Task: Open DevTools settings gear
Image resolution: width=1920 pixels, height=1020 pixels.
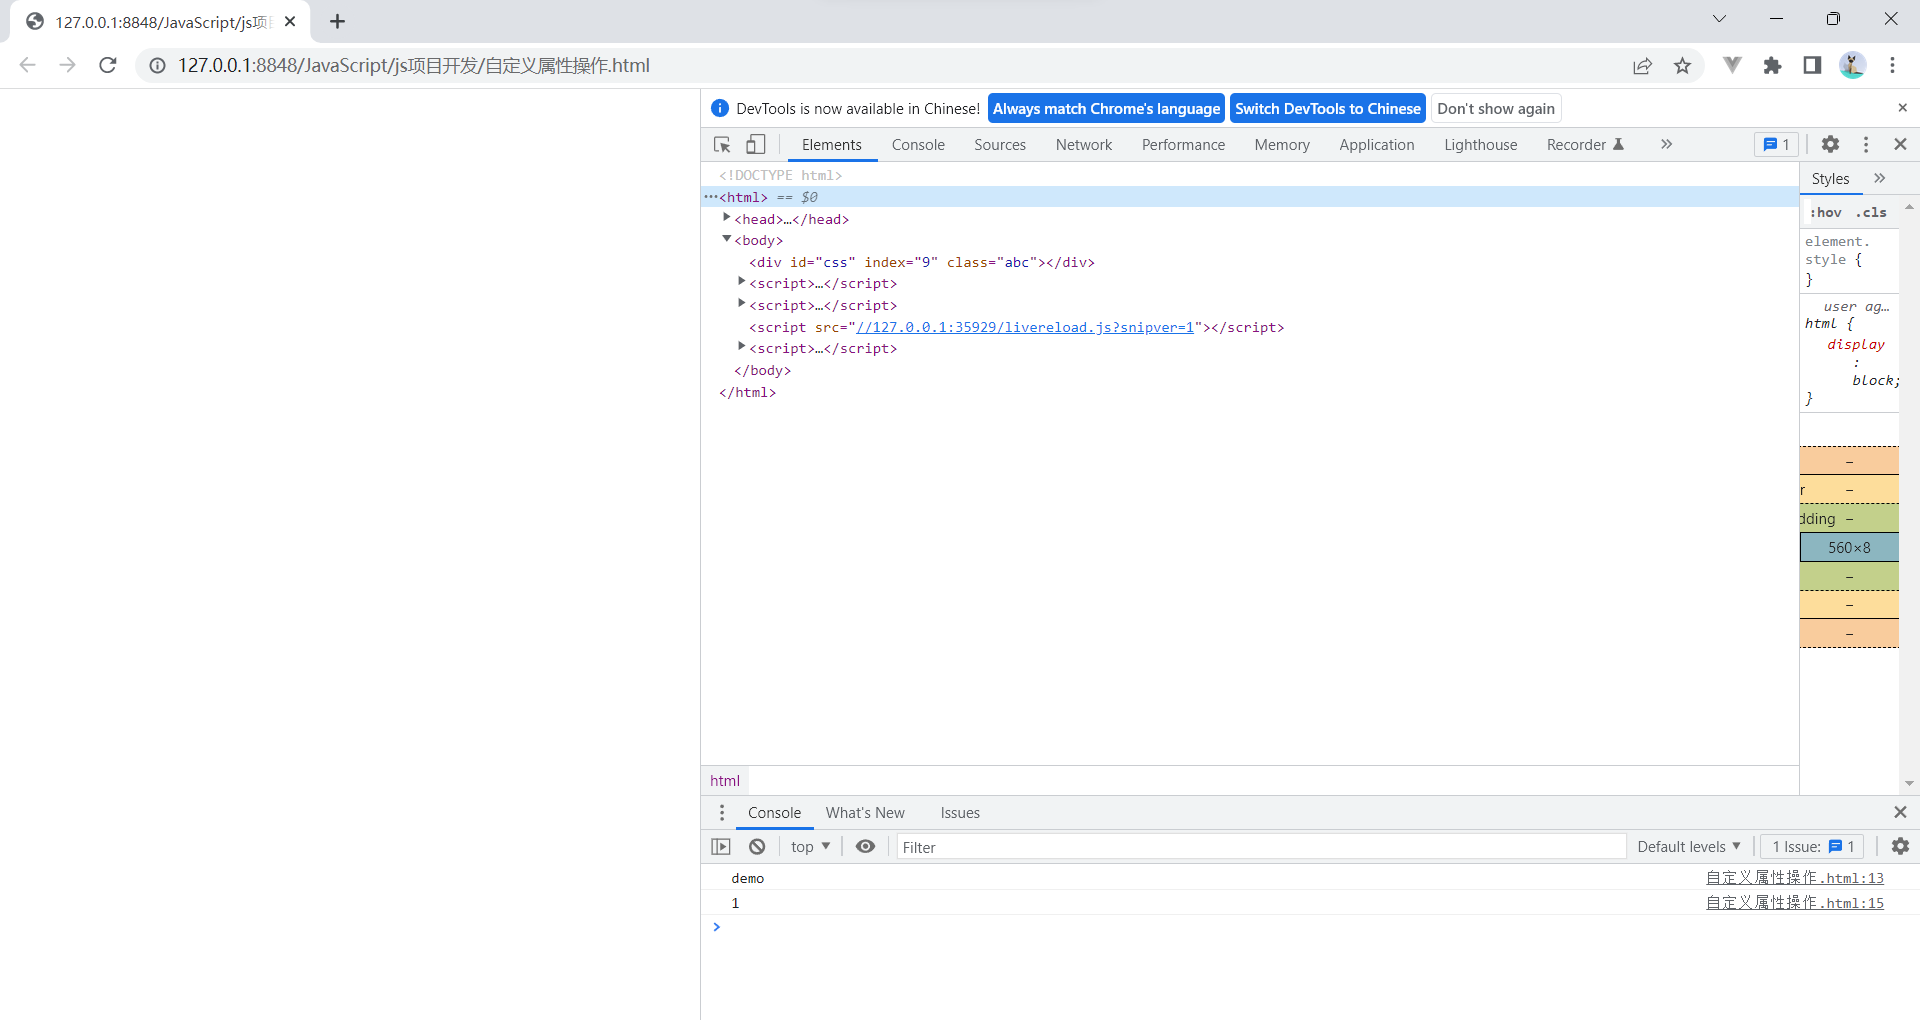Action: tap(1831, 144)
